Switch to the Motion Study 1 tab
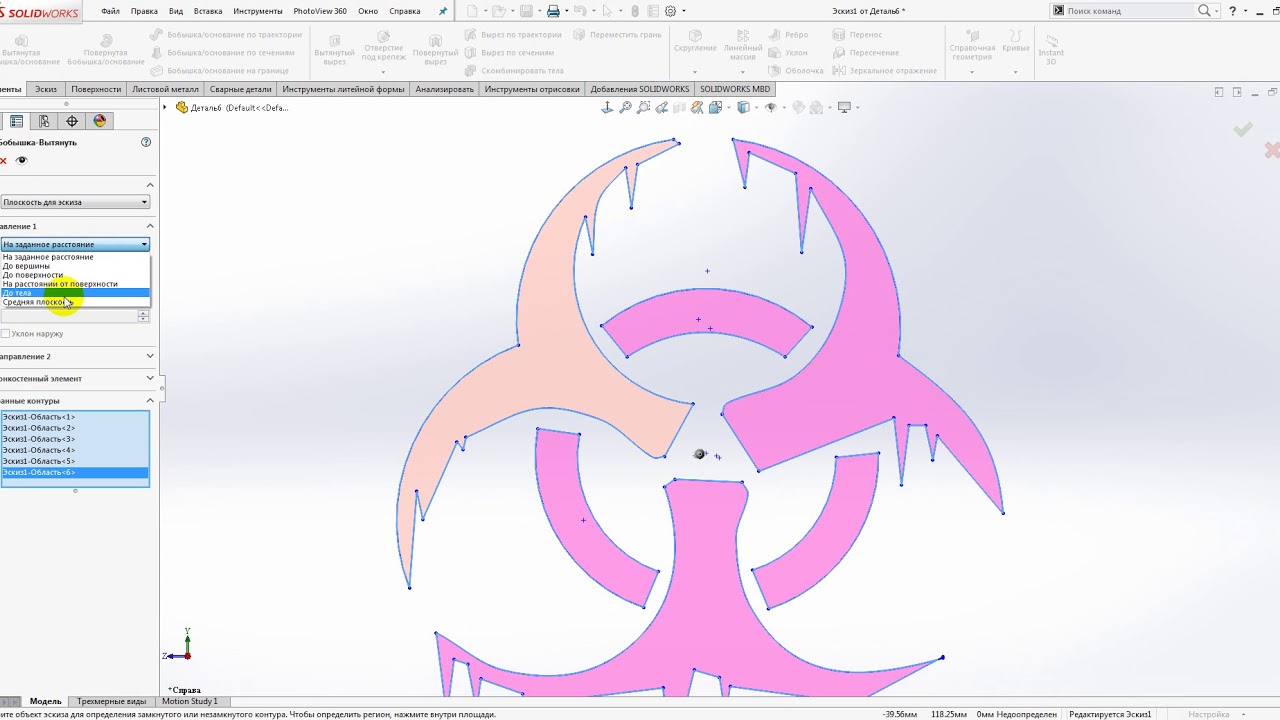 tap(189, 701)
